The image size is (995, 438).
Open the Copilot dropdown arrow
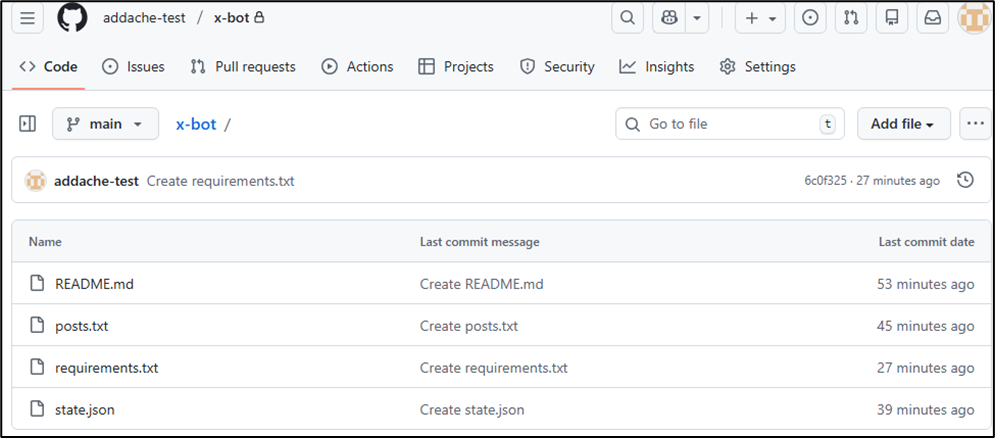696,18
